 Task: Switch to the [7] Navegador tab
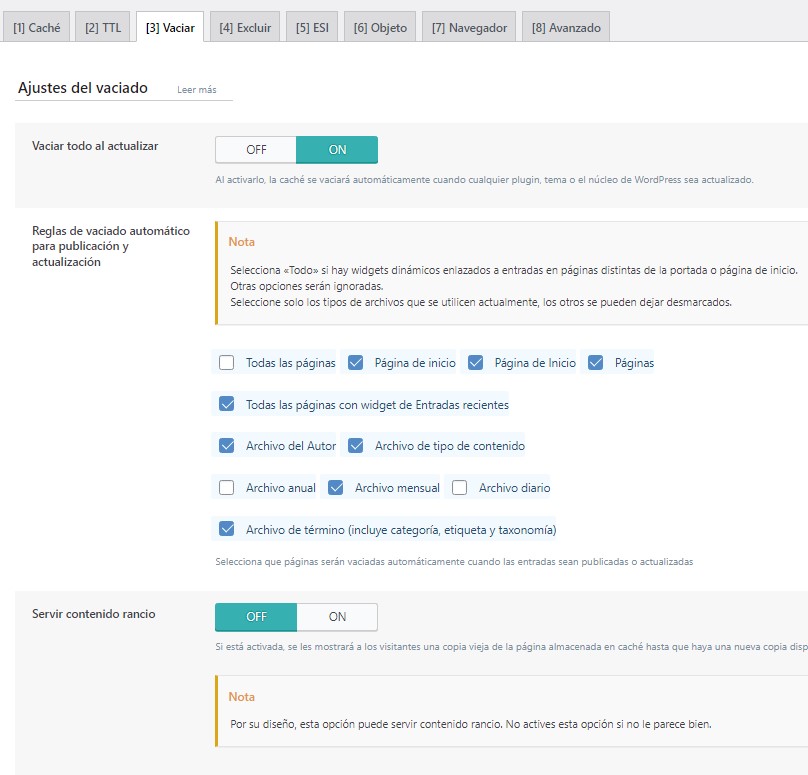tap(469, 28)
